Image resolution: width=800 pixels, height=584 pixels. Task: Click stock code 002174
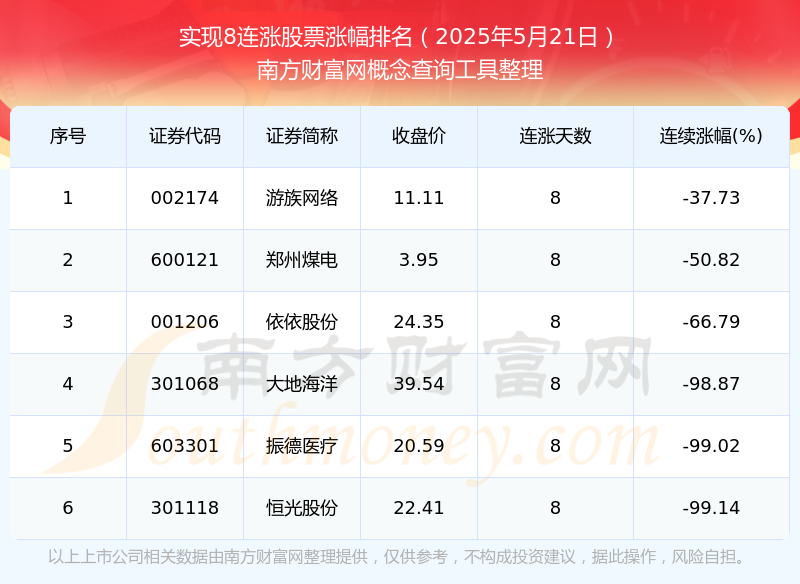pos(185,198)
